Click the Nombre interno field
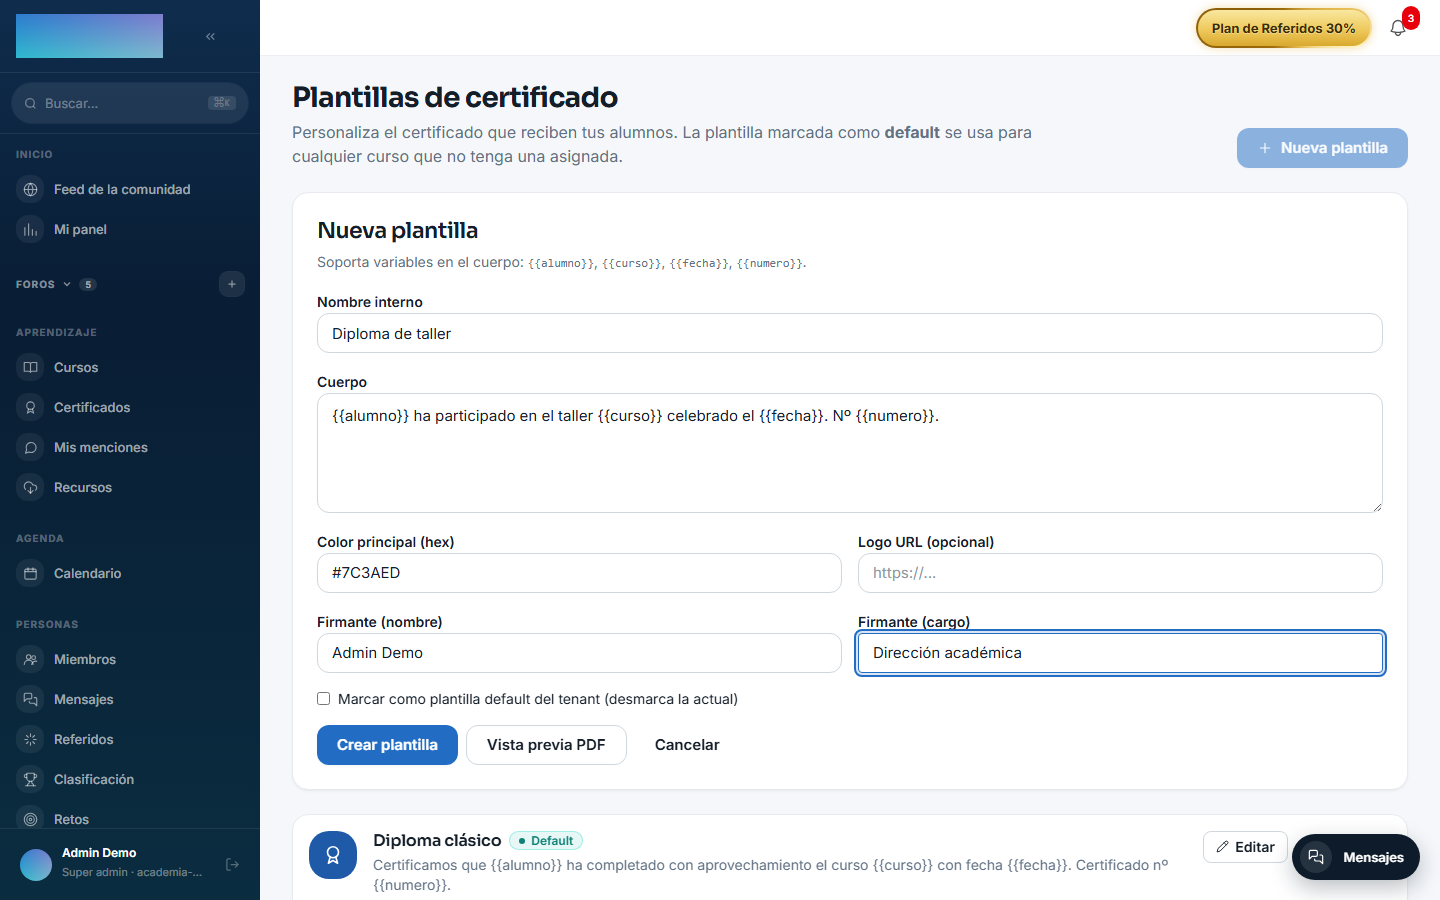This screenshot has width=1440, height=900. click(850, 333)
